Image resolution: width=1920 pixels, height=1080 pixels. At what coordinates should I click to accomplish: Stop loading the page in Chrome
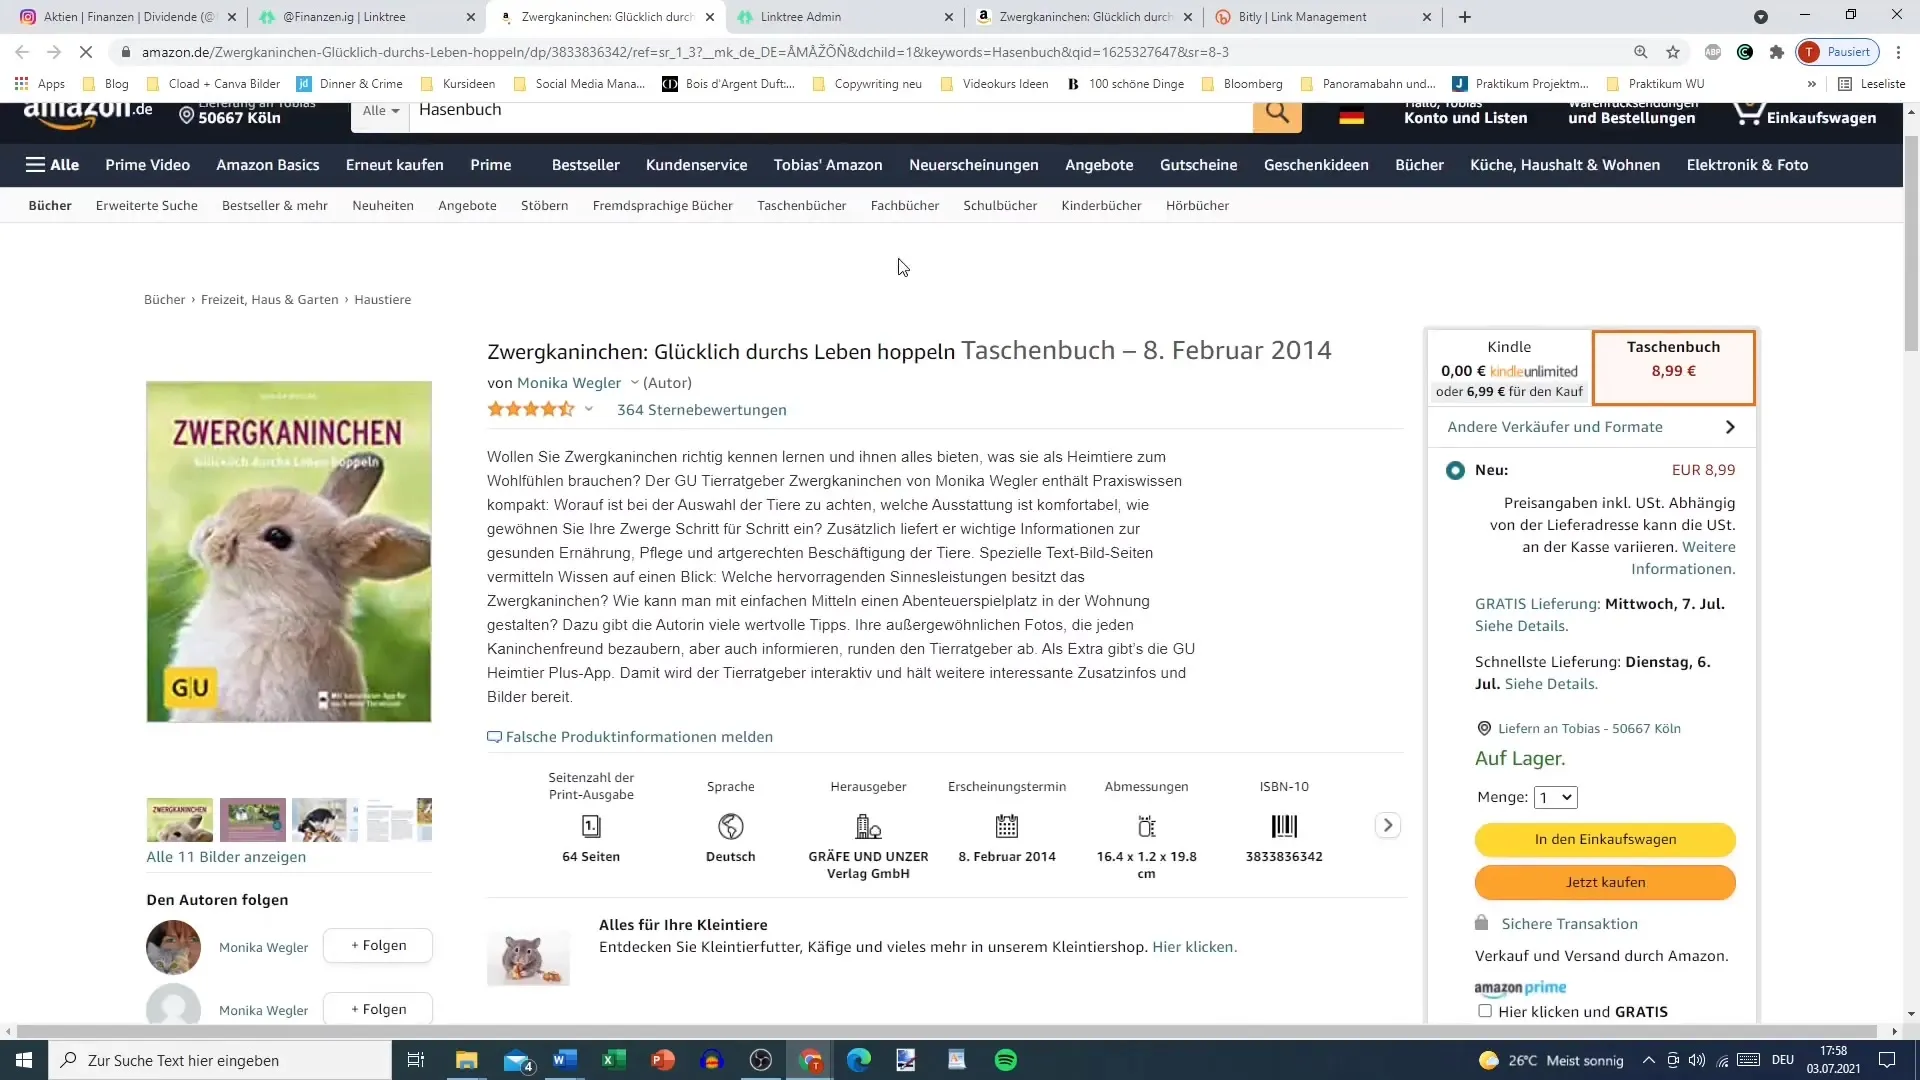click(86, 52)
